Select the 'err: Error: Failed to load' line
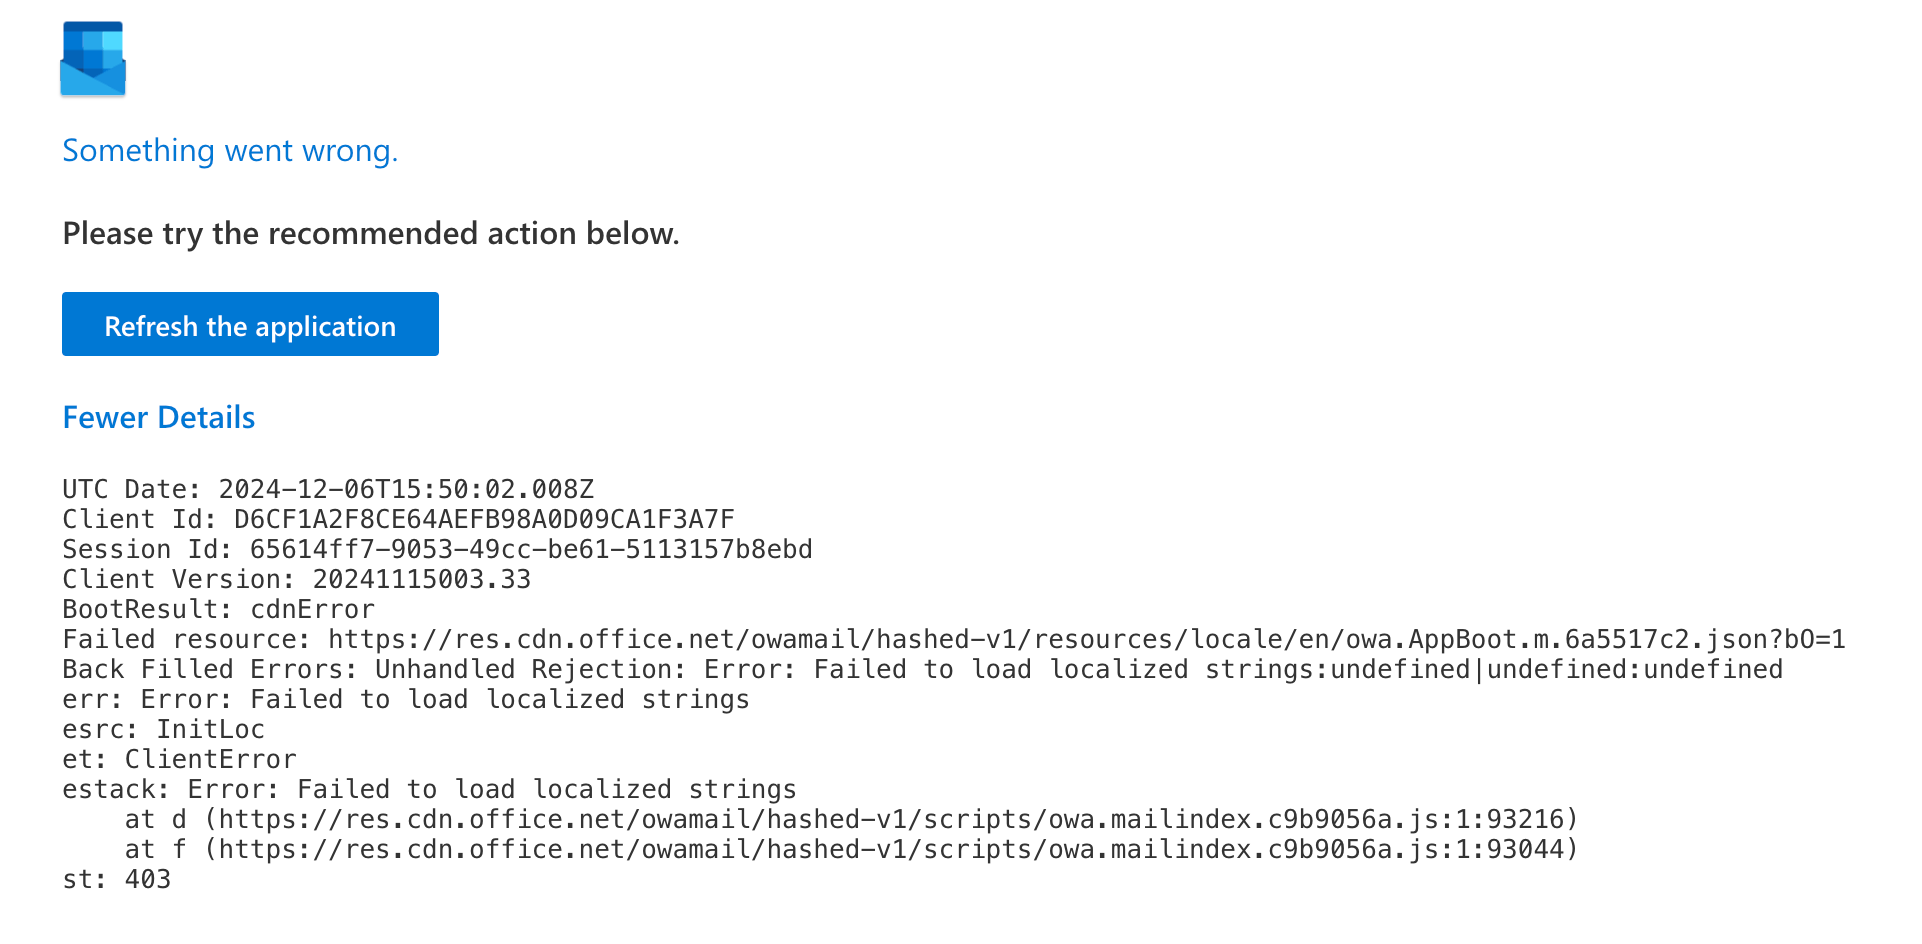 pos(406,699)
